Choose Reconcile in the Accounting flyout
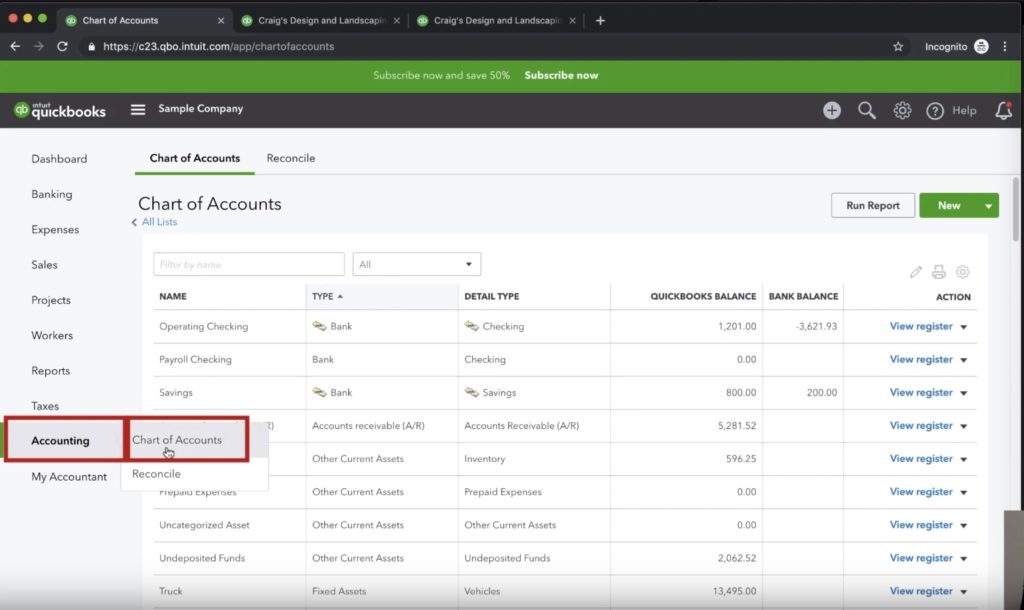The image size is (1024, 610). click(156, 474)
